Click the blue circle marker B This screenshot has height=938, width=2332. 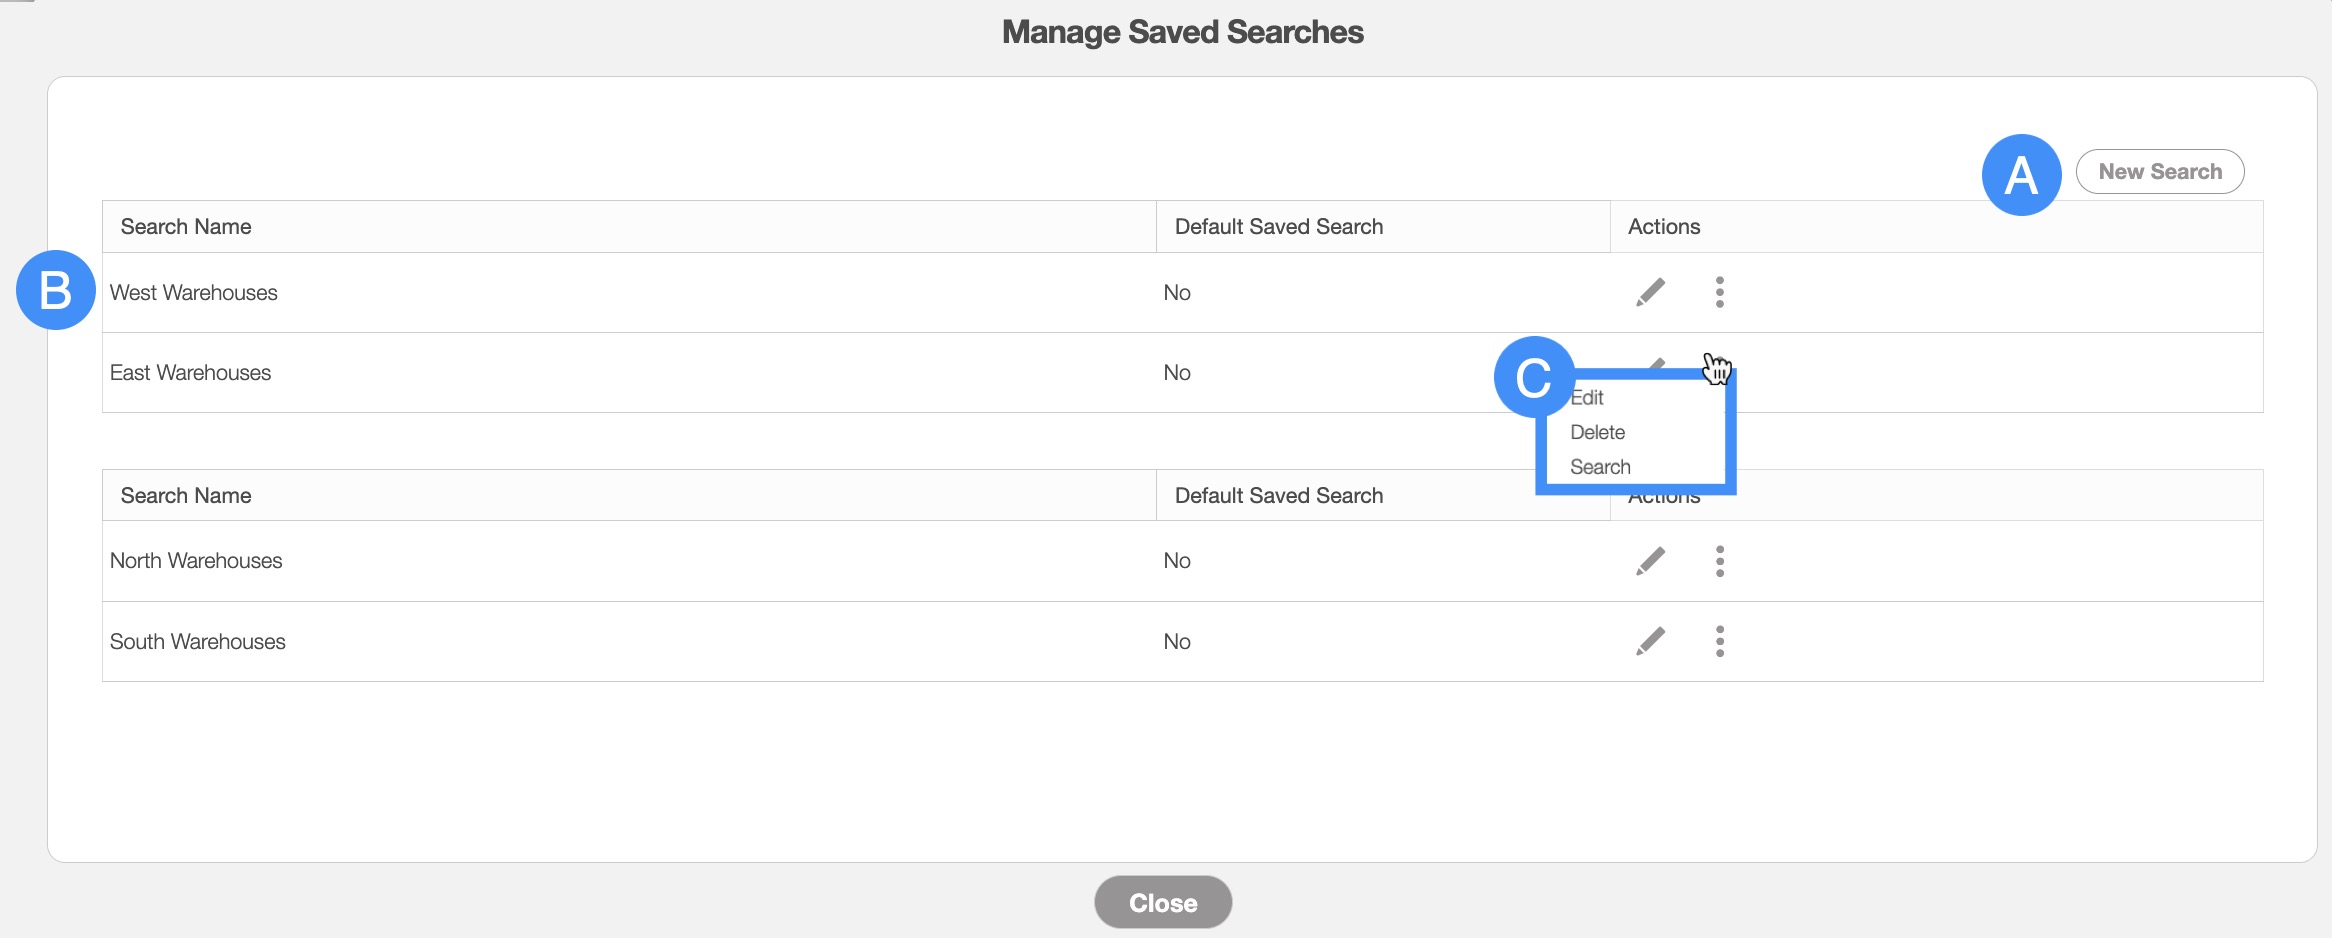[56, 290]
